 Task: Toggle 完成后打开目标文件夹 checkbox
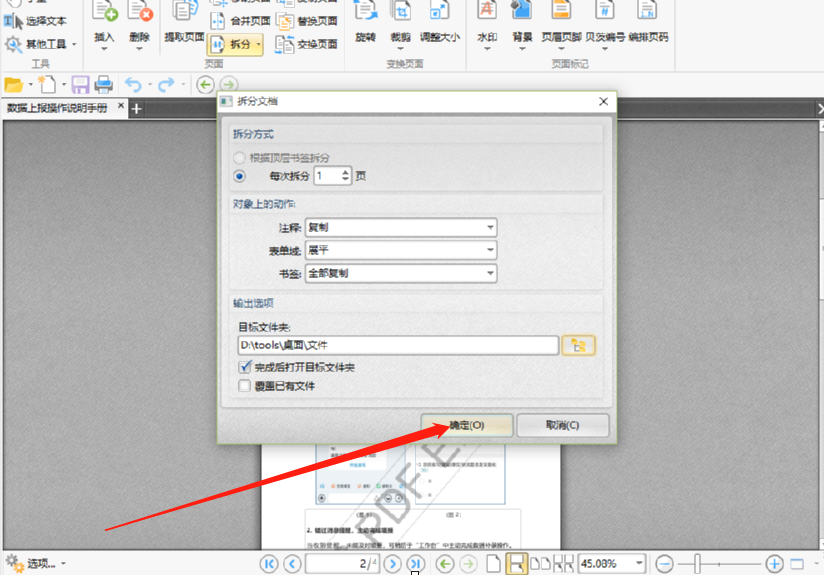pos(244,366)
